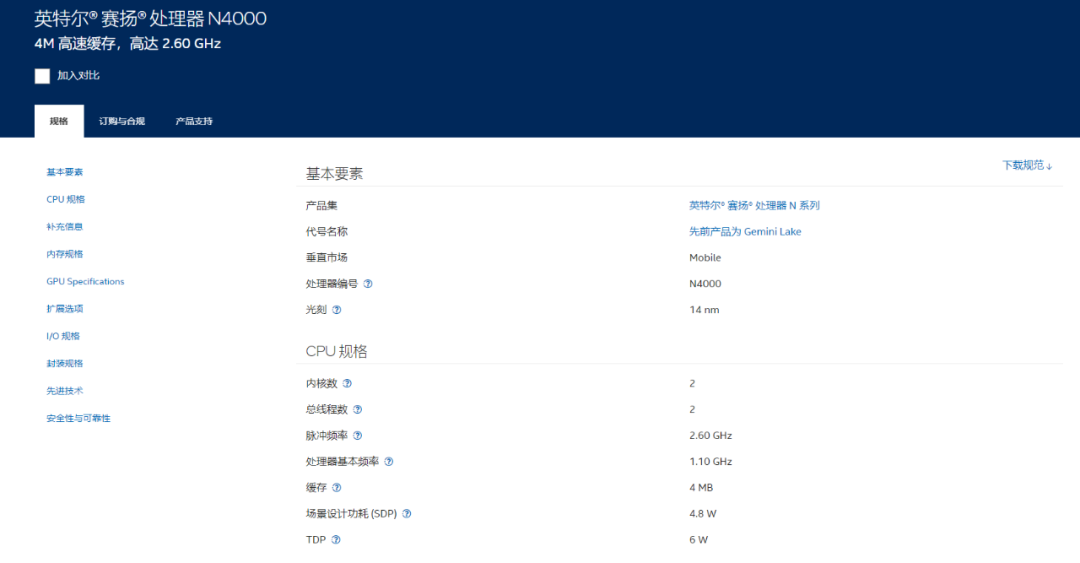Show help for 处理器编号
The width and height of the screenshot is (1080, 563).
pyautogui.click(x=368, y=284)
